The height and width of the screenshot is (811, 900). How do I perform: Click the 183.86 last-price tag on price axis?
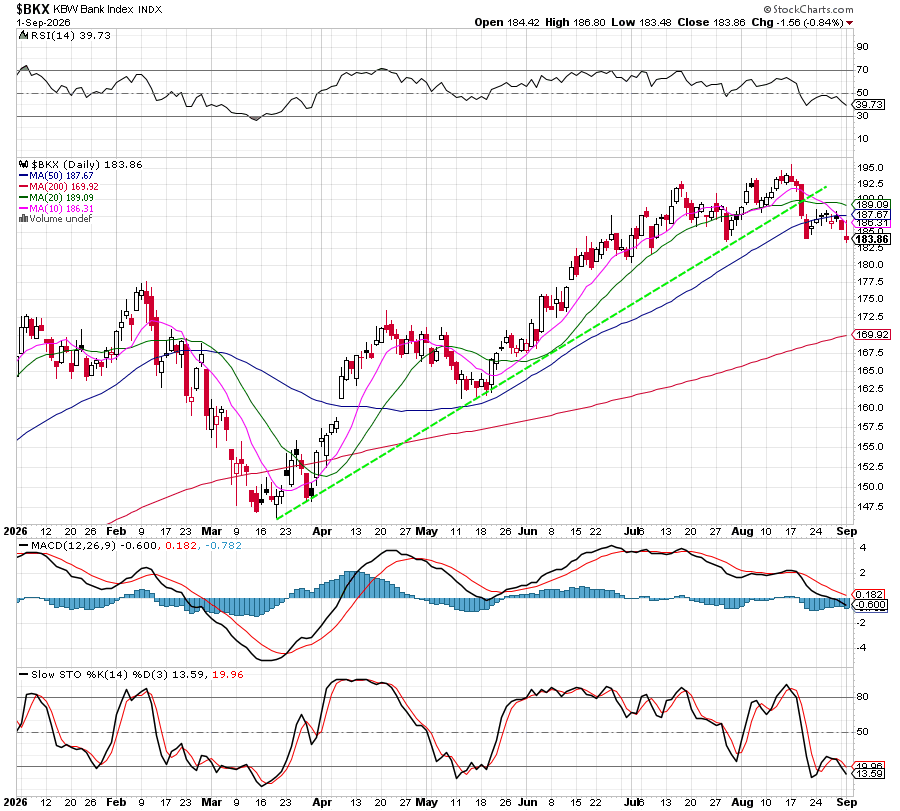point(872,239)
